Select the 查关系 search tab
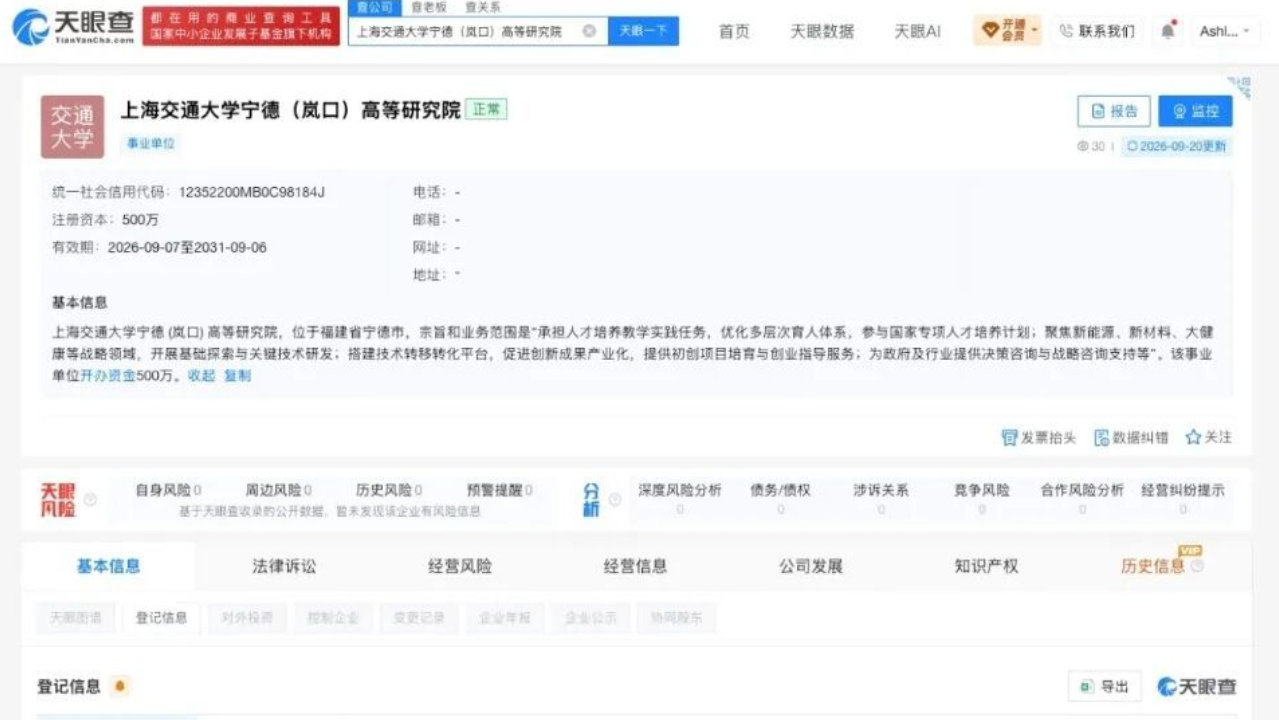Screen dimensions: 1279x720 point(483,7)
